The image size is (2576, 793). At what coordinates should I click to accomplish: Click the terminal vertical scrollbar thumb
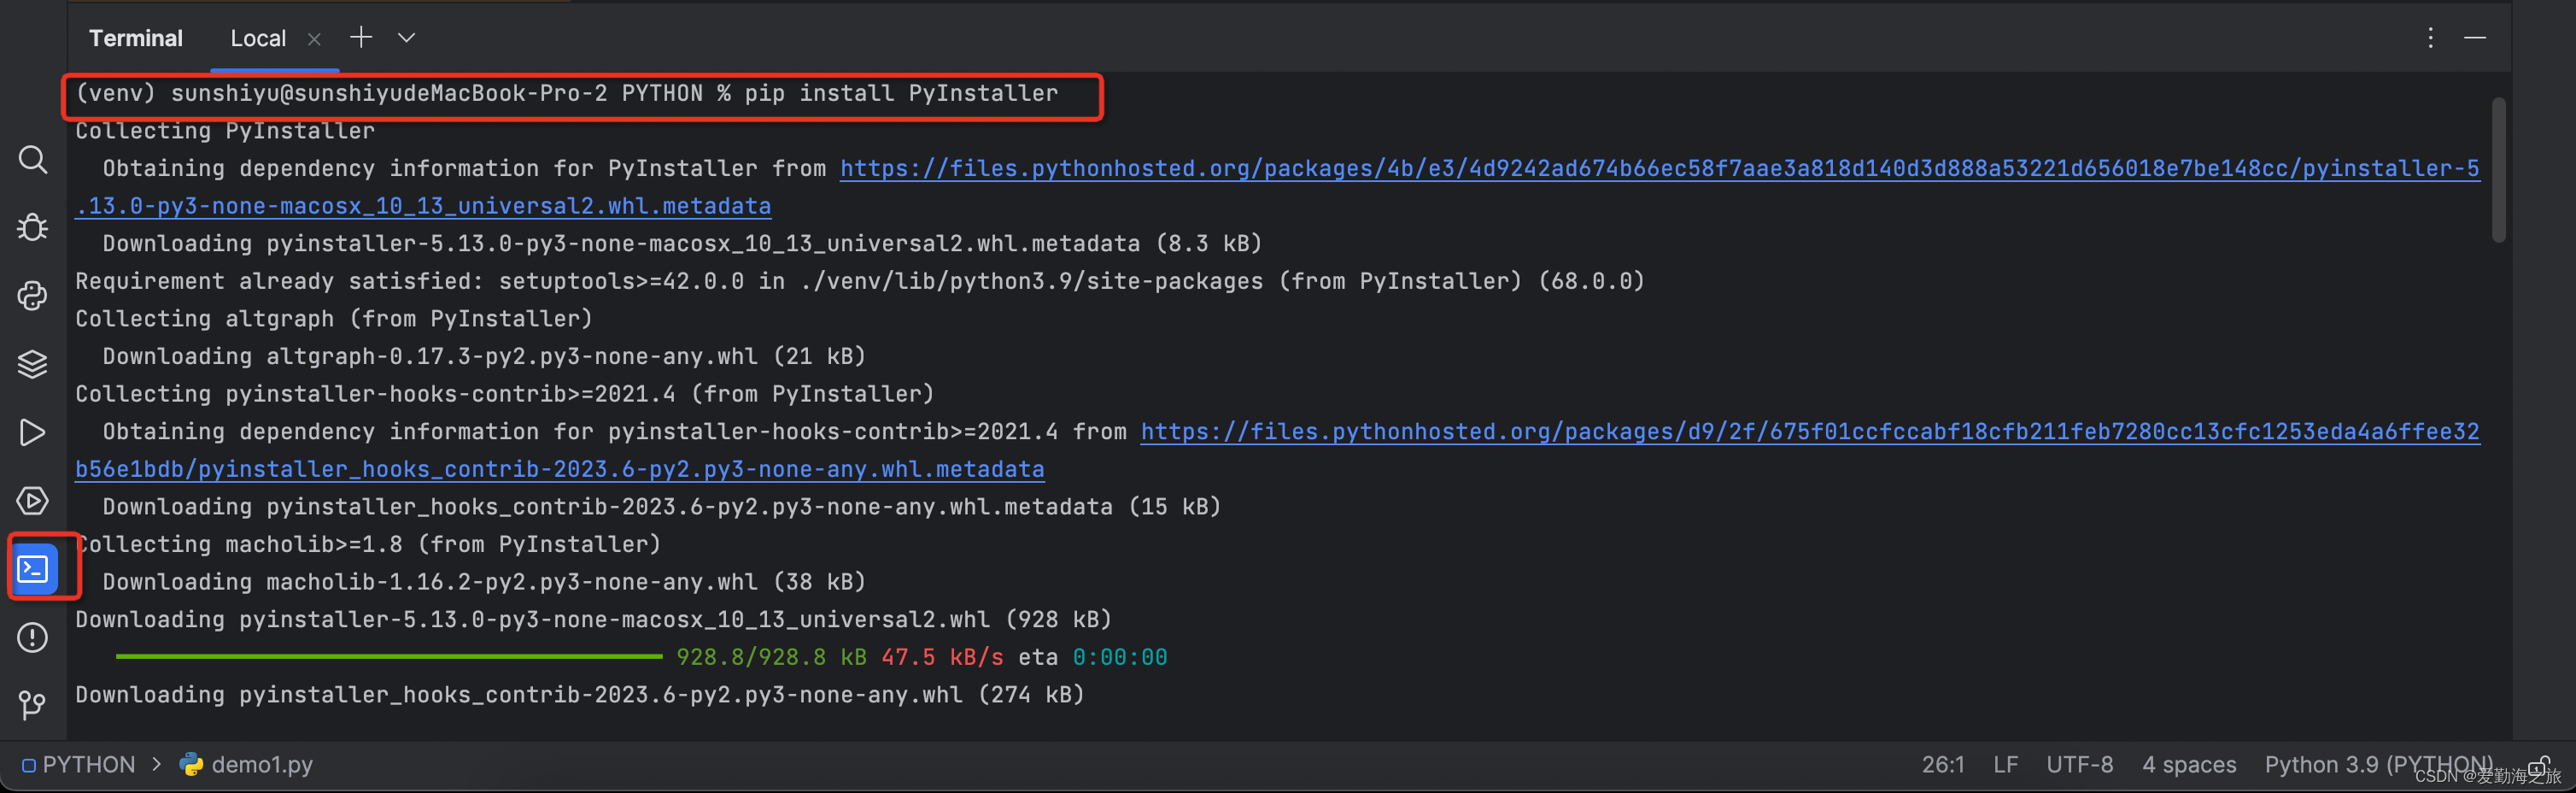2498,170
